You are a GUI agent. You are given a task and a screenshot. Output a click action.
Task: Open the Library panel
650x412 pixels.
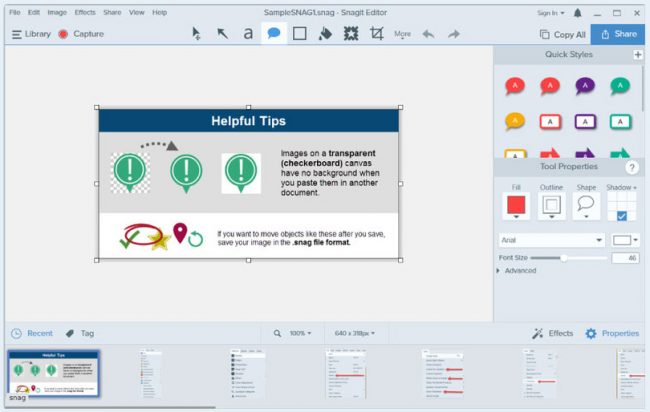coord(31,34)
